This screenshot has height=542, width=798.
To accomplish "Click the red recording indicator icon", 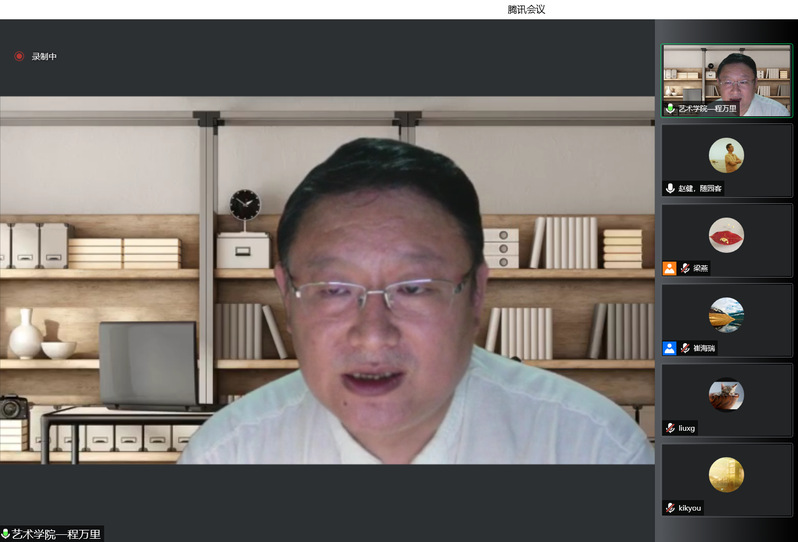I will pyautogui.click(x=18, y=56).
